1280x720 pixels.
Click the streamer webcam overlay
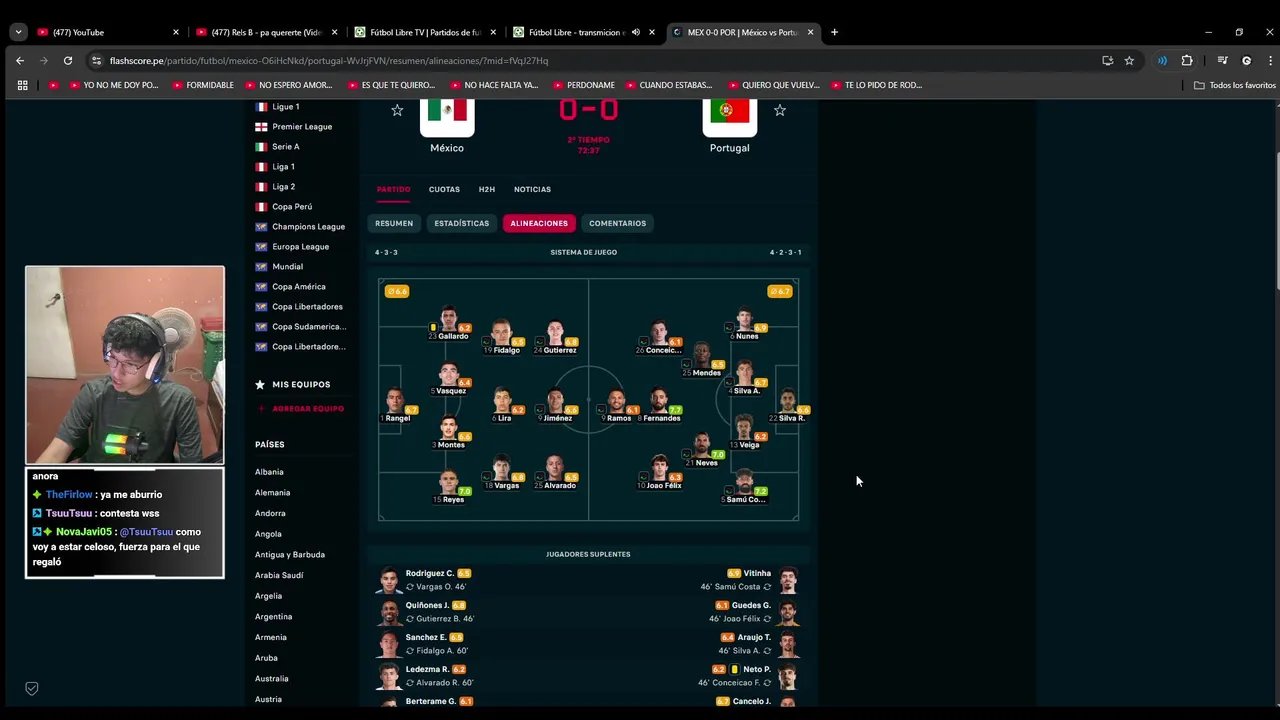125,365
